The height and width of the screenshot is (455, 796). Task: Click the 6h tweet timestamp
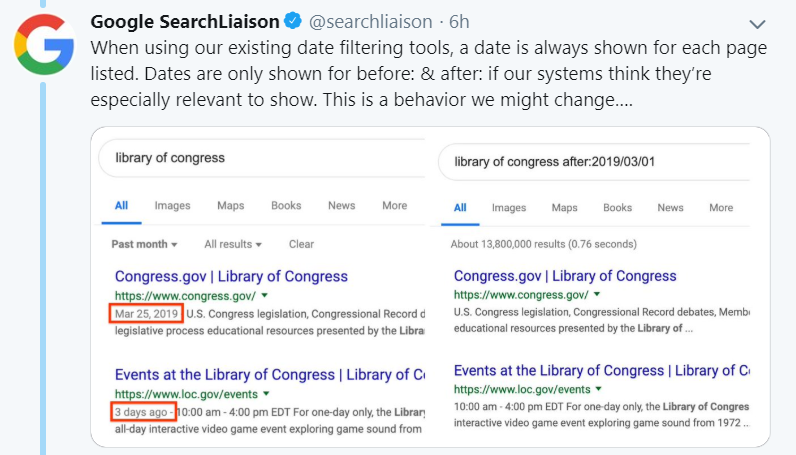[x=459, y=22]
